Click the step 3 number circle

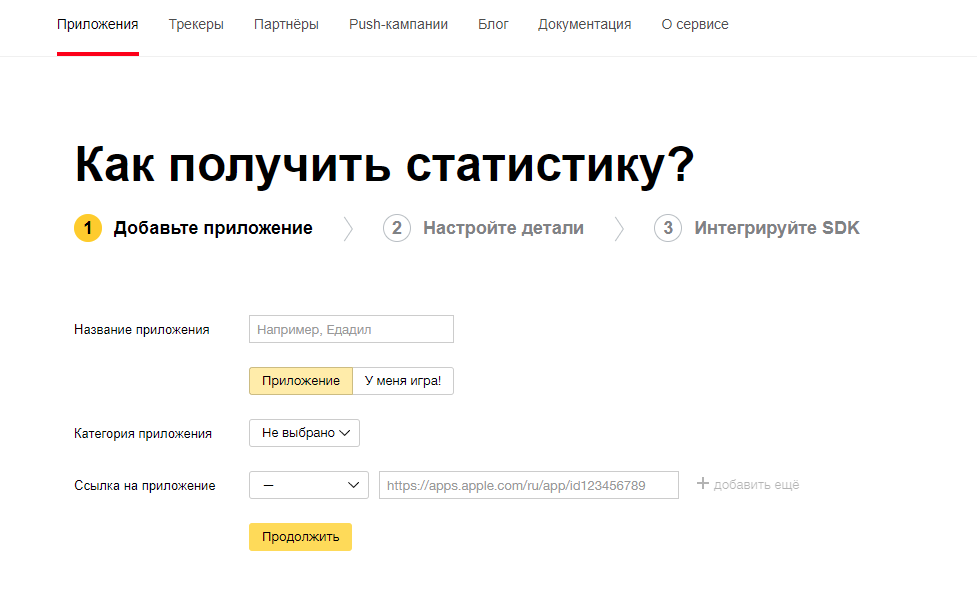[668, 229]
